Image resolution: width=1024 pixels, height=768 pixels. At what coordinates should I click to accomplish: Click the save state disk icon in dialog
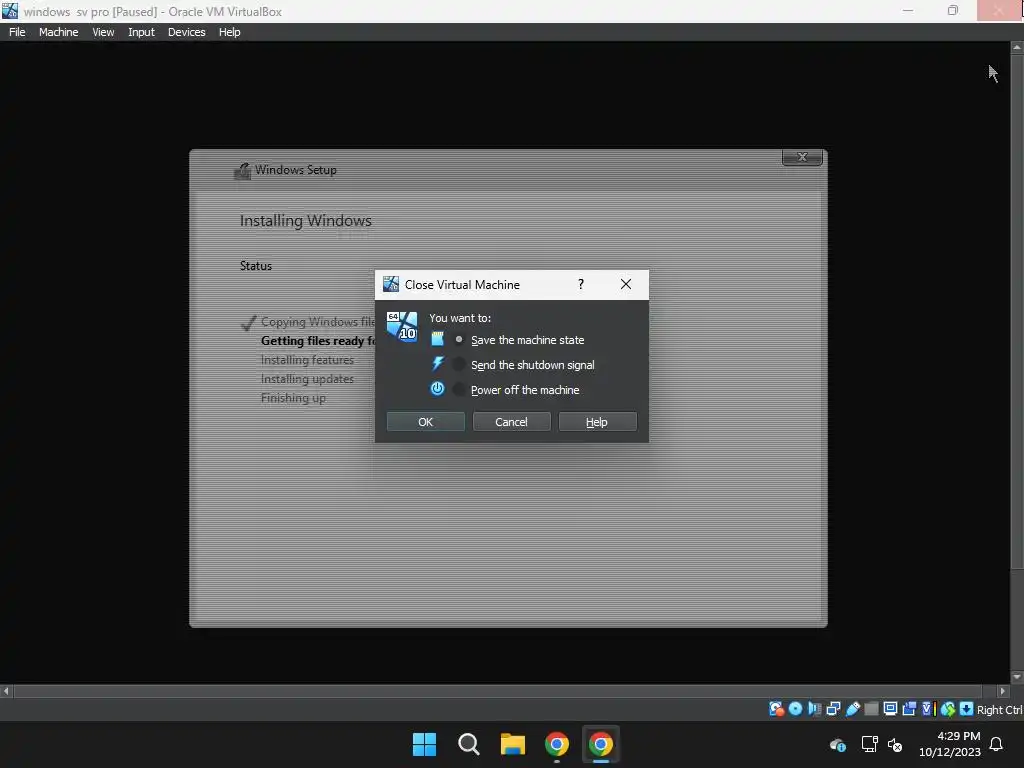tap(438, 339)
